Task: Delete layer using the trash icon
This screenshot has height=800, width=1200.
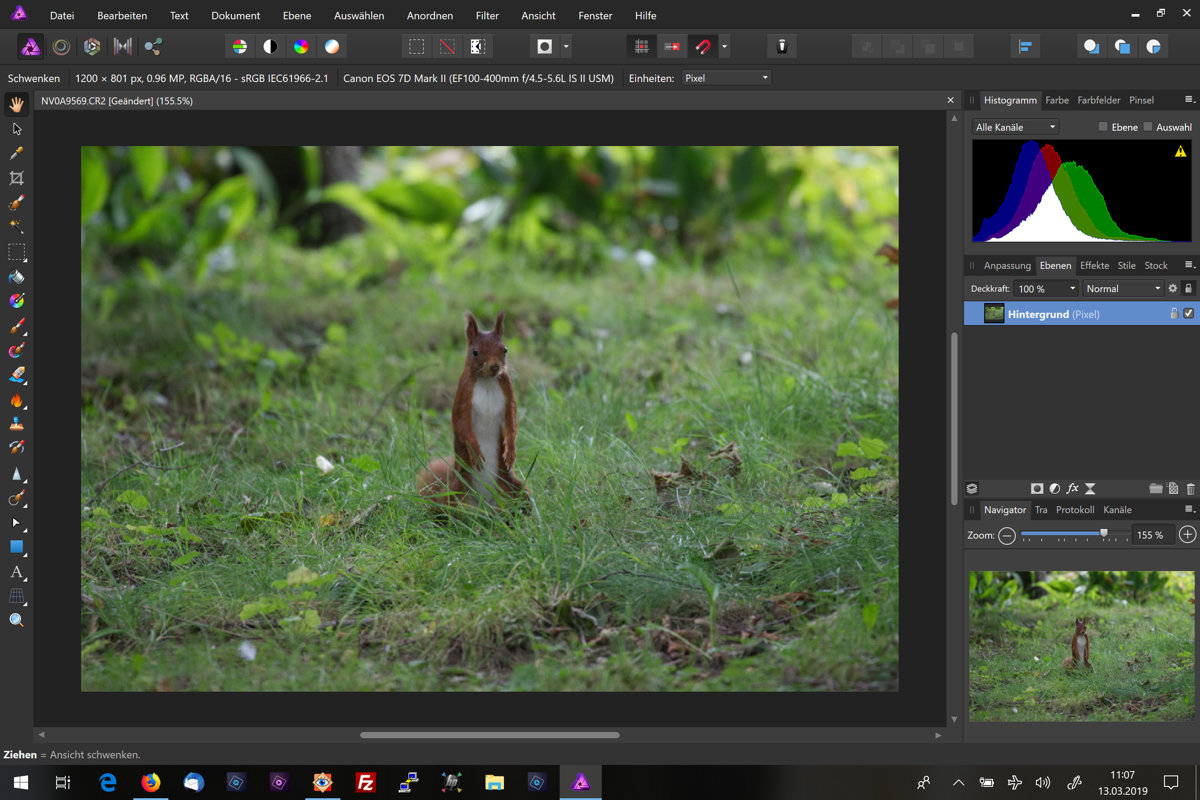Action: coord(1190,489)
